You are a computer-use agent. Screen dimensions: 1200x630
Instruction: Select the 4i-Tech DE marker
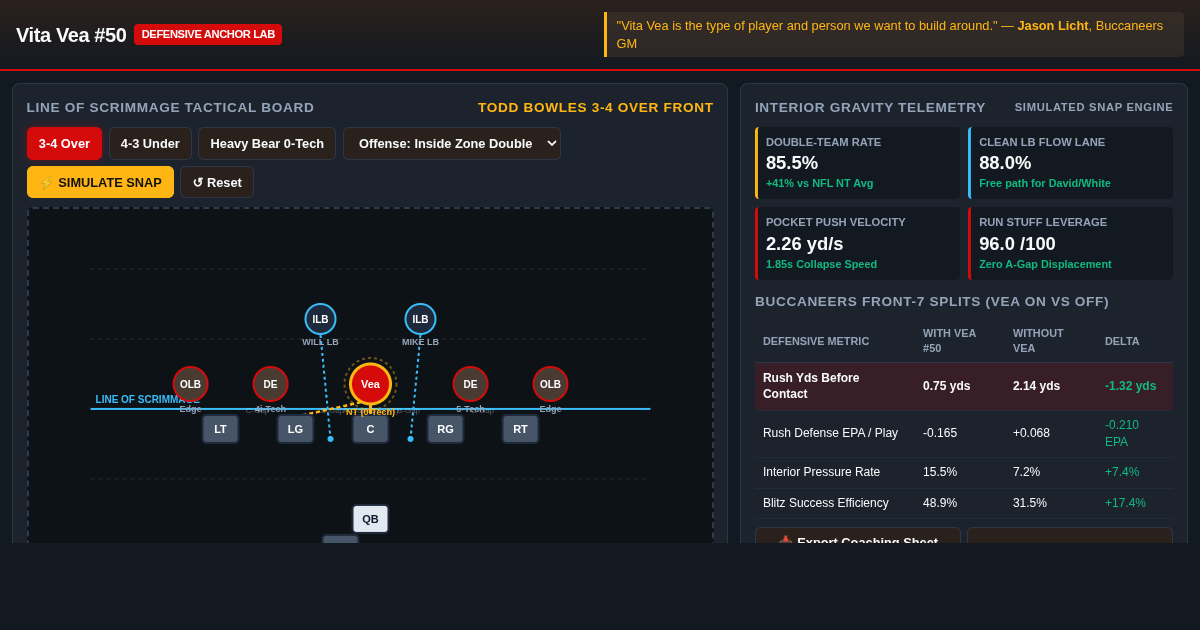pyautogui.click(x=270, y=384)
